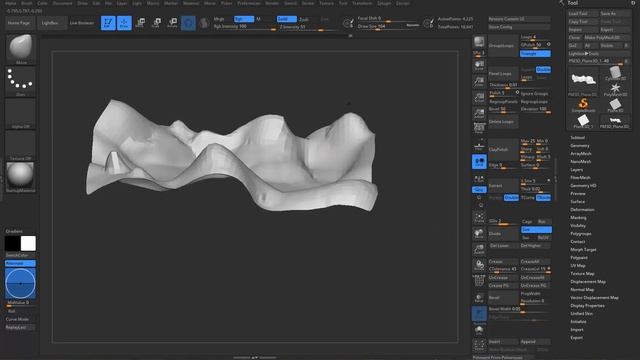Click the Make PolyMesh3D button
Viewport: 640px width, 360px height.
607,38
